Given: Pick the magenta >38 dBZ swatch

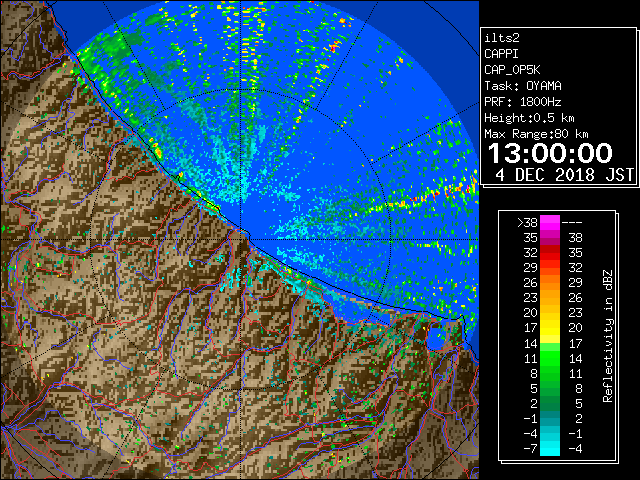Looking at the screenshot, I should point(550,222).
